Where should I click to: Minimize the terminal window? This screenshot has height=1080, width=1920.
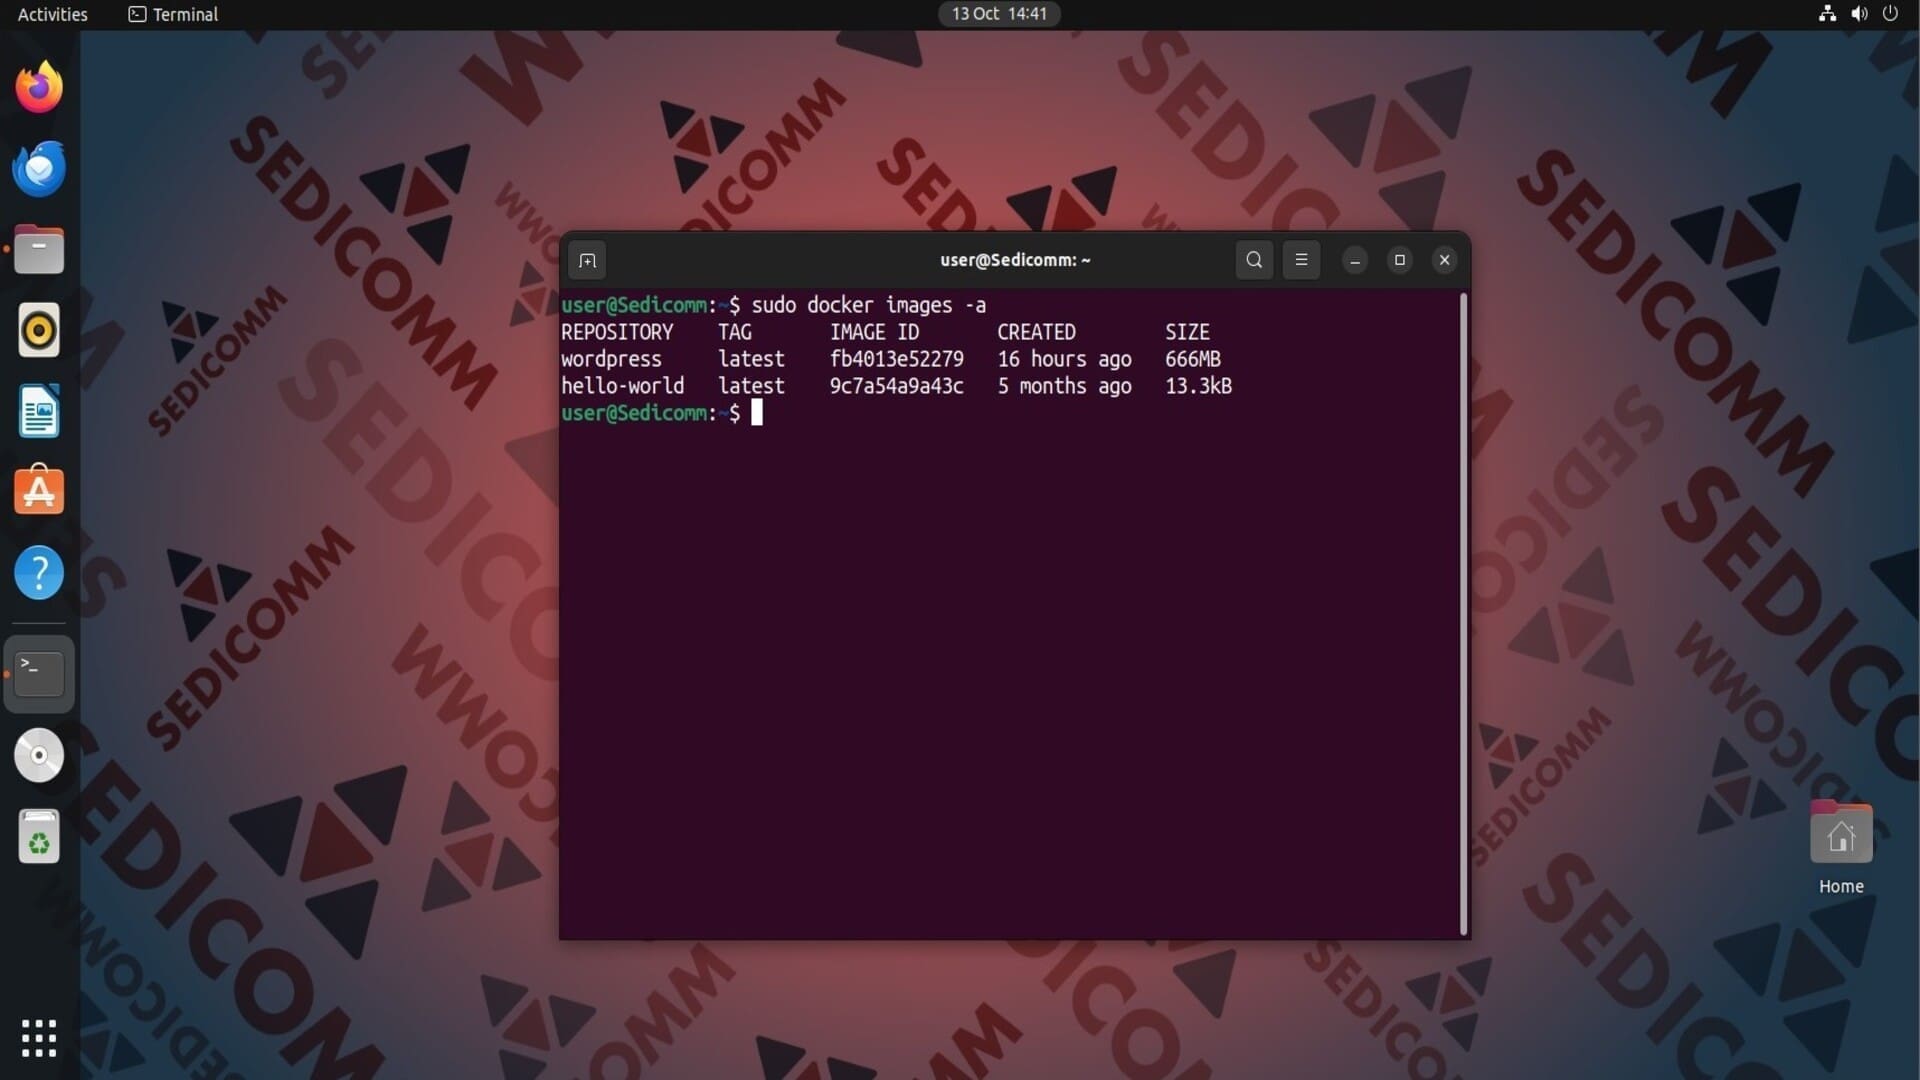click(x=1355, y=260)
